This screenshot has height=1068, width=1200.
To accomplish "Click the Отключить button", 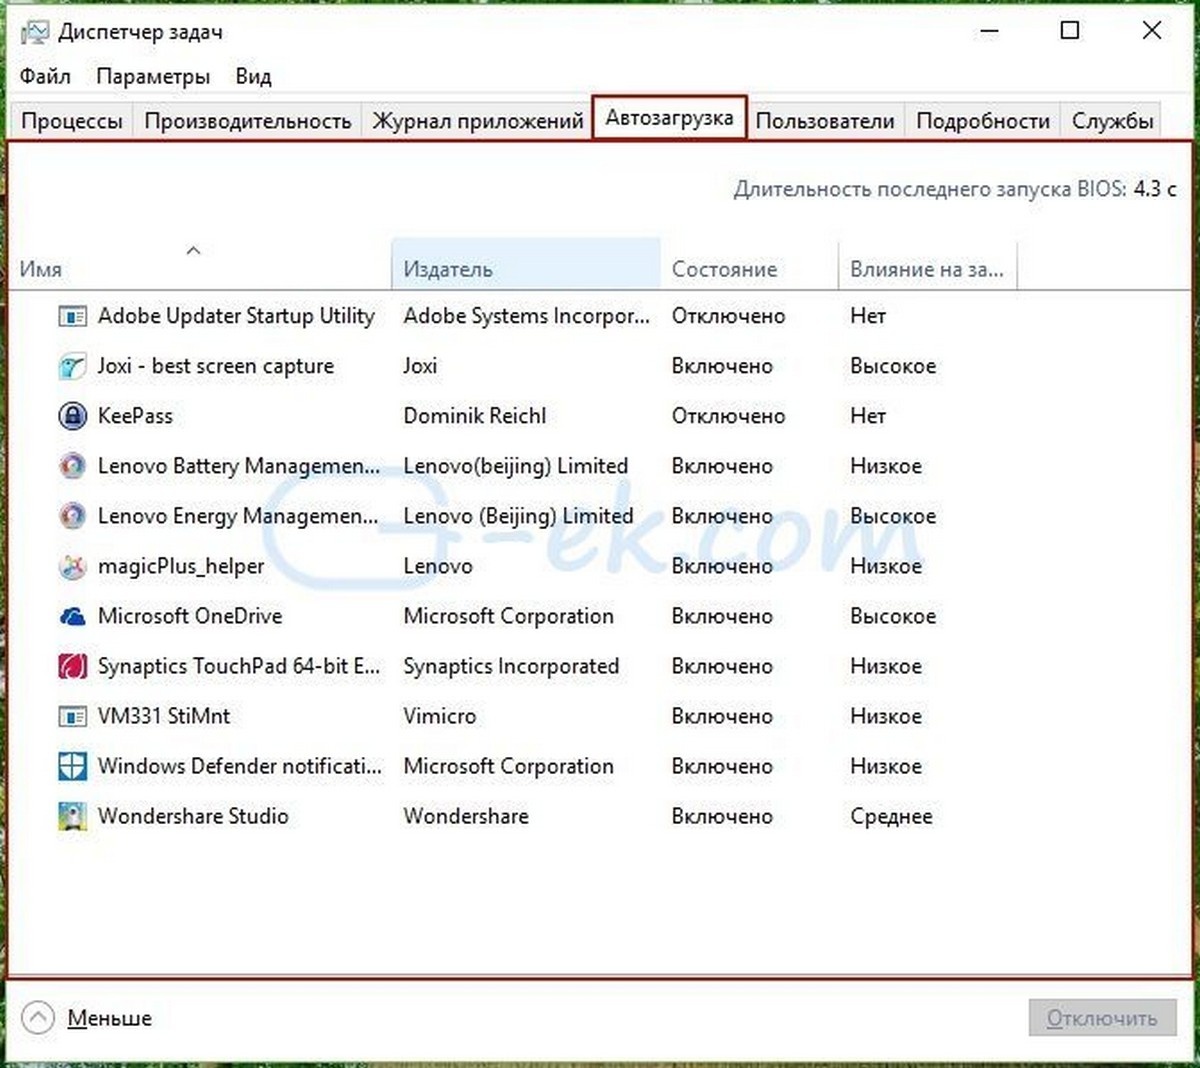I will [x=1102, y=1018].
